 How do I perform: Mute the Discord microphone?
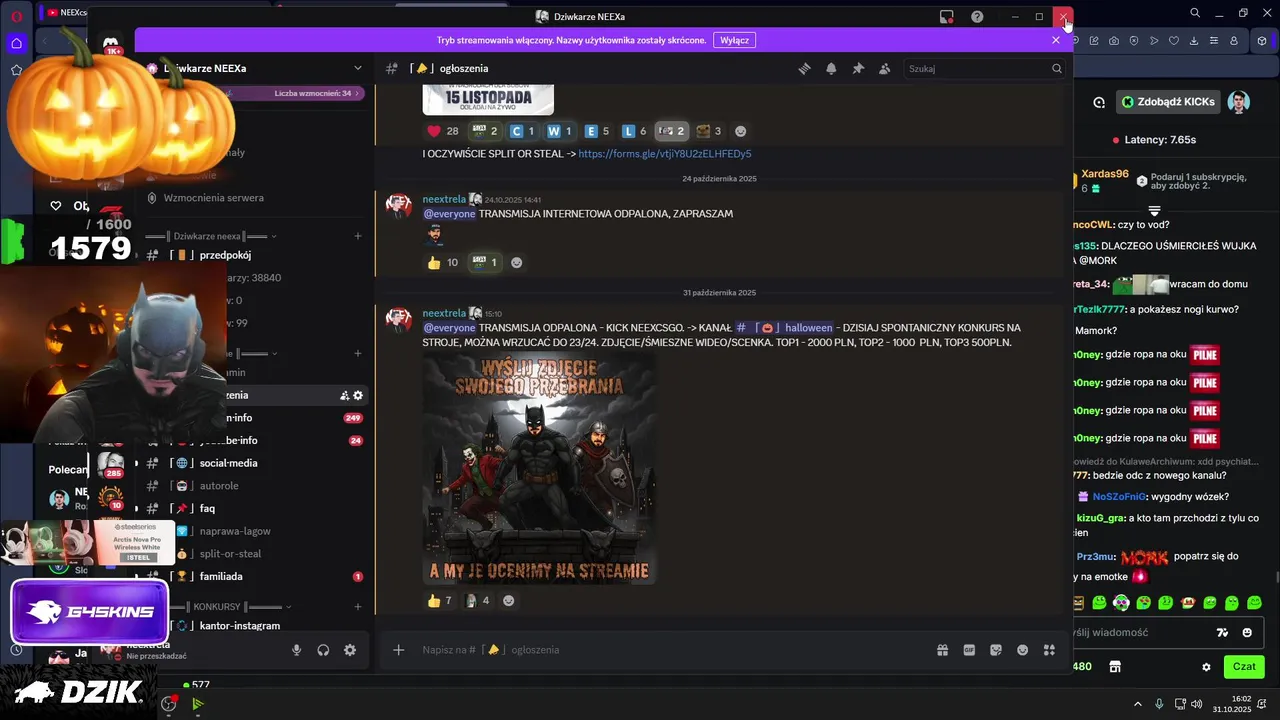pos(296,650)
